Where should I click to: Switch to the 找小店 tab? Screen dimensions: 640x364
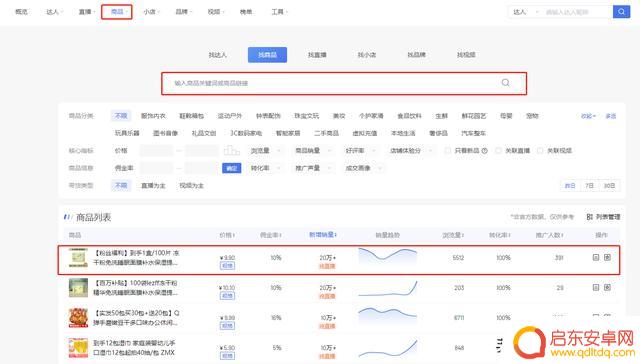[x=367, y=55]
